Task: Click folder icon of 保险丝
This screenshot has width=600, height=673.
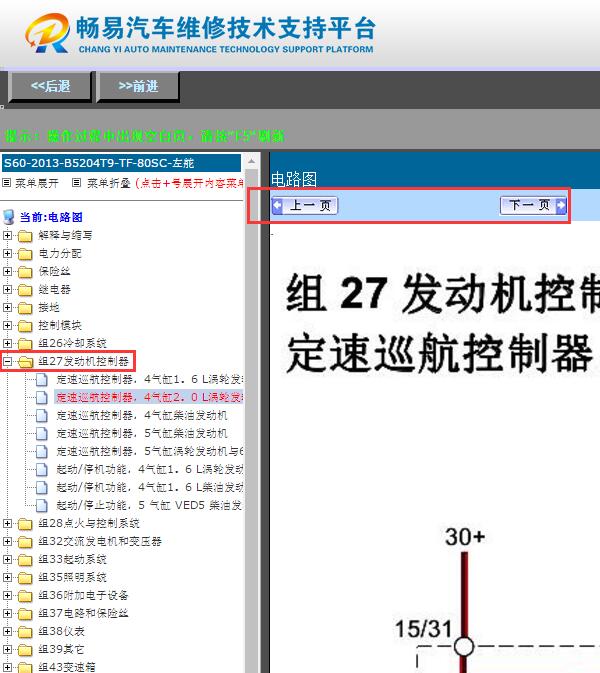Action: (x=25, y=272)
